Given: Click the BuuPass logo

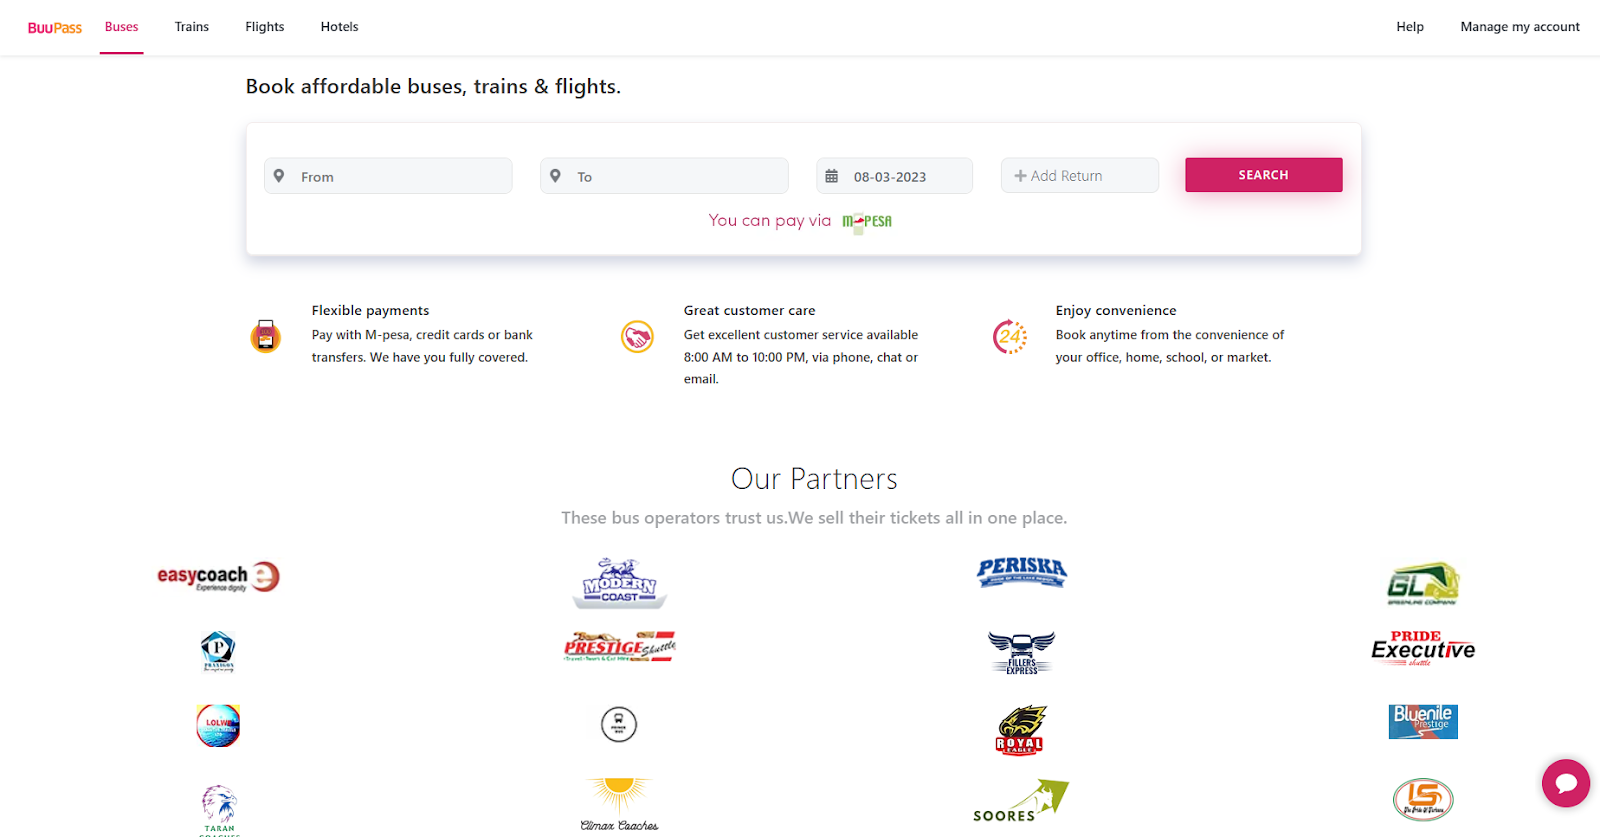Looking at the screenshot, I should [x=54, y=28].
